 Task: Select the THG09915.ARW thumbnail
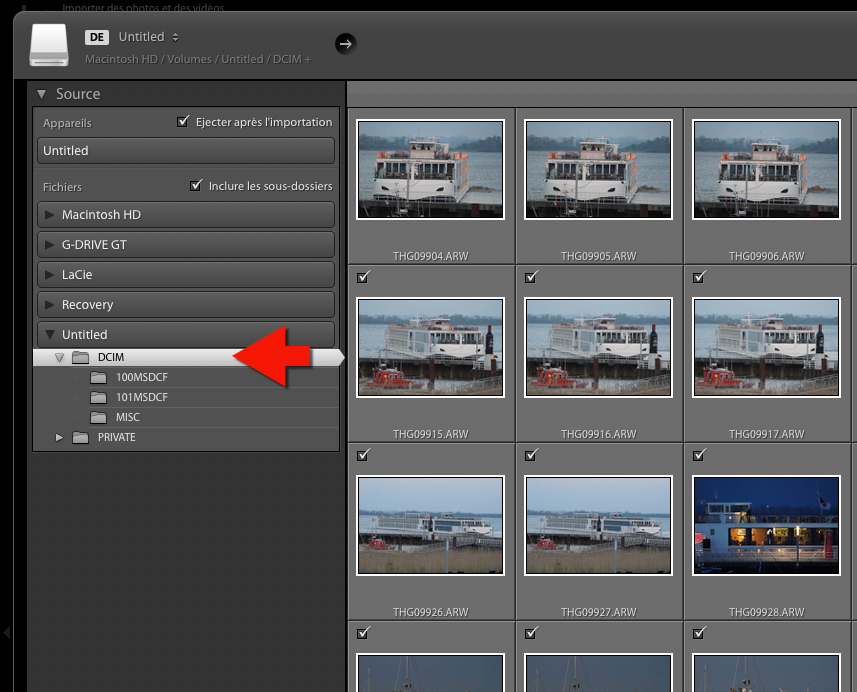pos(430,348)
